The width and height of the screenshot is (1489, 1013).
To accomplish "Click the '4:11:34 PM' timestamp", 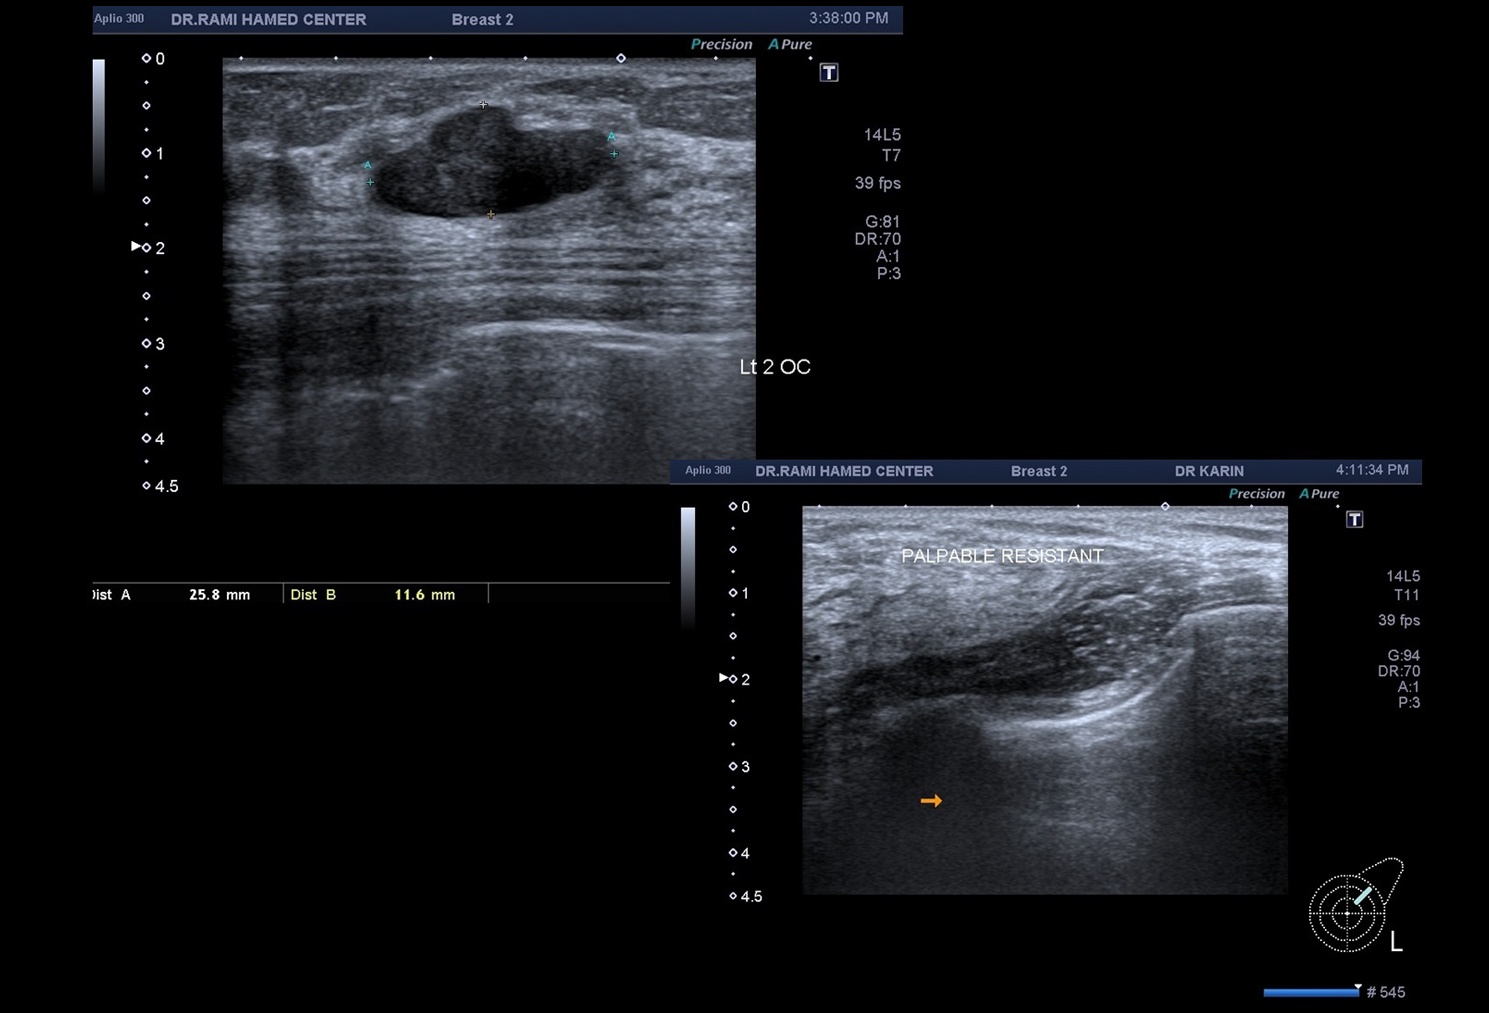I will (x=1372, y=469).
